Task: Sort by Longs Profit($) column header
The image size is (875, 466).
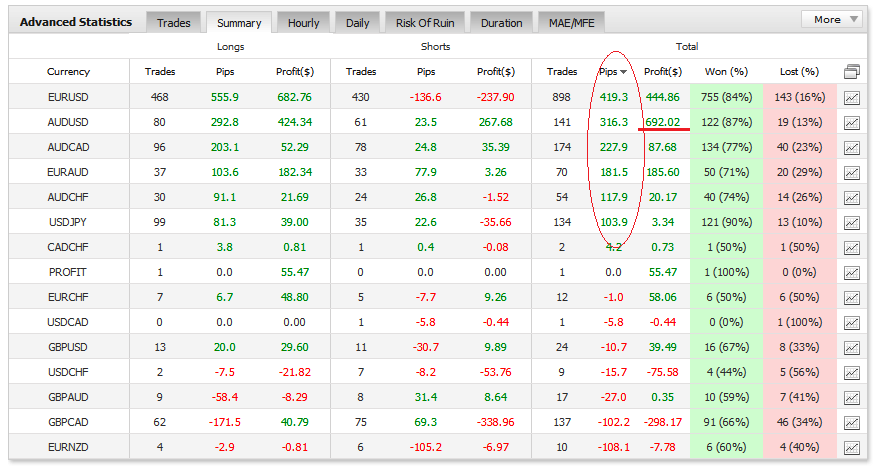Action: point(295,71)
